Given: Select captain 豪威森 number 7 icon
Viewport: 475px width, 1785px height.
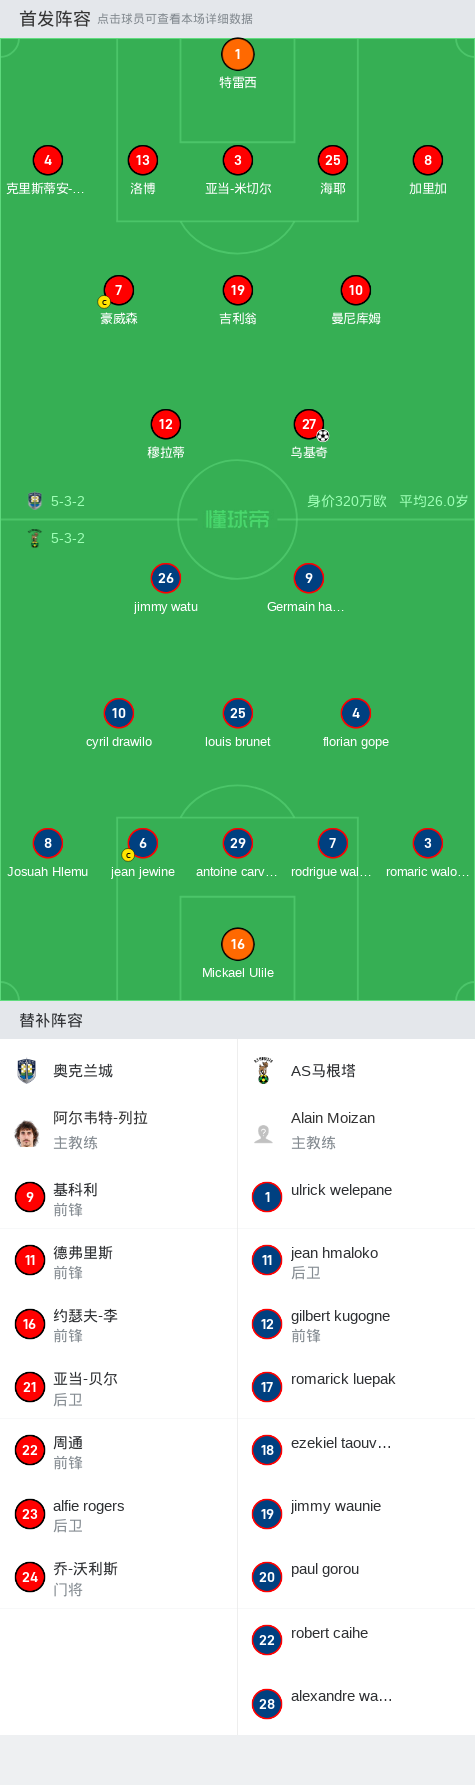Looking at the screenshot, I should point(118,290).
